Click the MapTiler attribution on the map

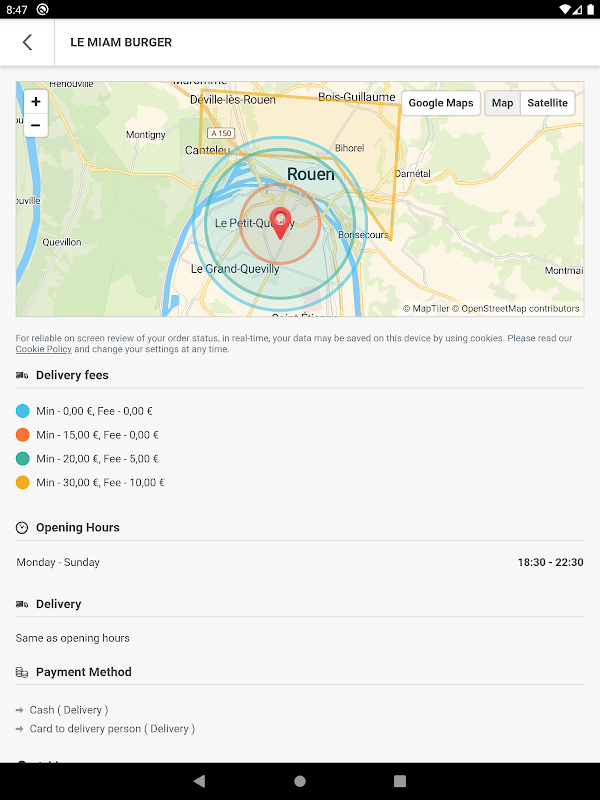[x=427, y=309]
